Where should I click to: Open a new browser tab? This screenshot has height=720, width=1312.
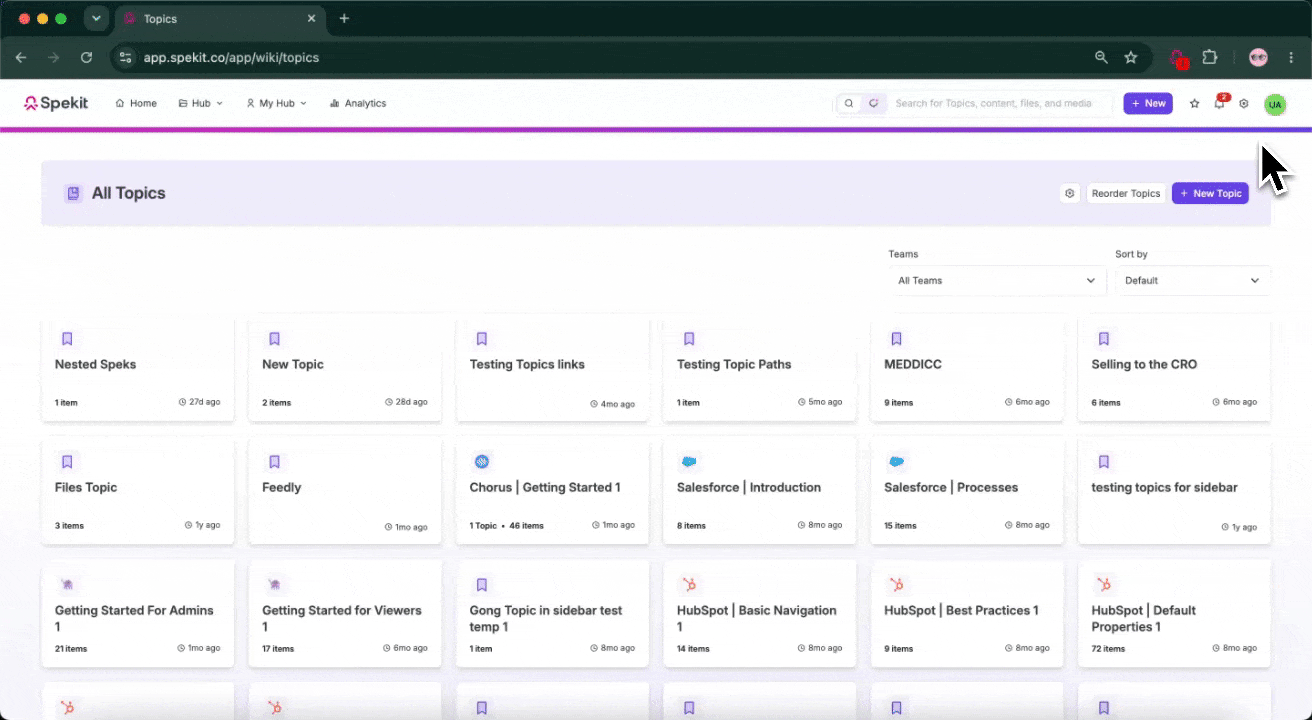pyautogui.click(x=344, y=18)
